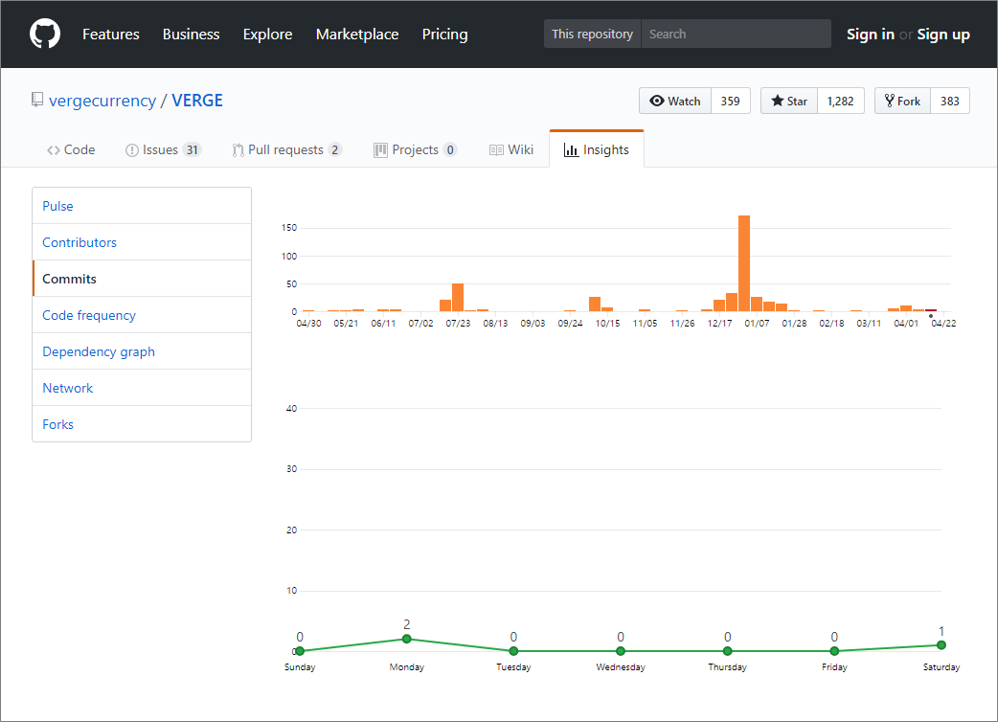Open Marketplace in the top navigation
Screen dimensions: 998x722
click(357, 34)
